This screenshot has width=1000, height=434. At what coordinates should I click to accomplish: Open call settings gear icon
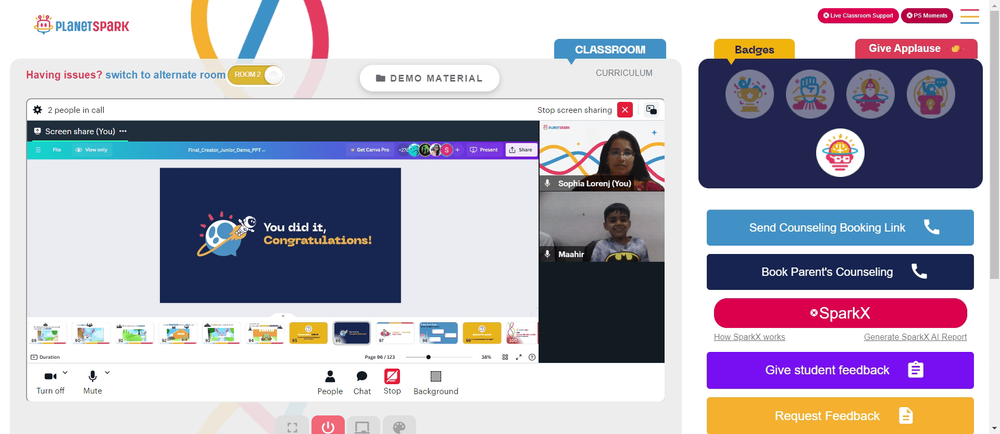tap(38, 110)
